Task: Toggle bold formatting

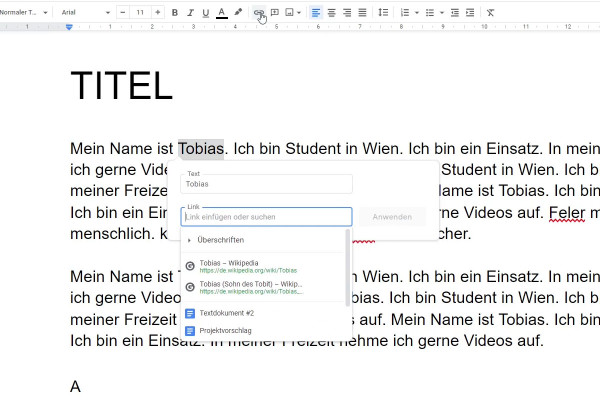Action: coord(175,13)
